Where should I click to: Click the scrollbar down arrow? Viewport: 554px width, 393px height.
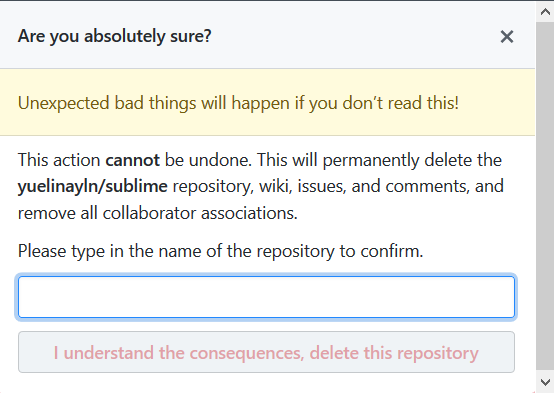(x=545, y=382)
